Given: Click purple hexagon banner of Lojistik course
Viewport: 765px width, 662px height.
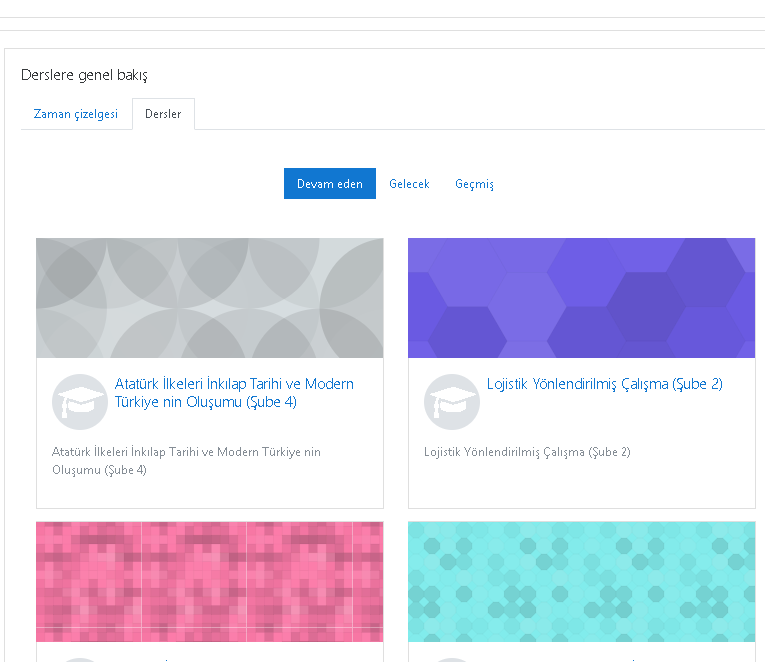Looking at the screenshot, I should [582, 298].
